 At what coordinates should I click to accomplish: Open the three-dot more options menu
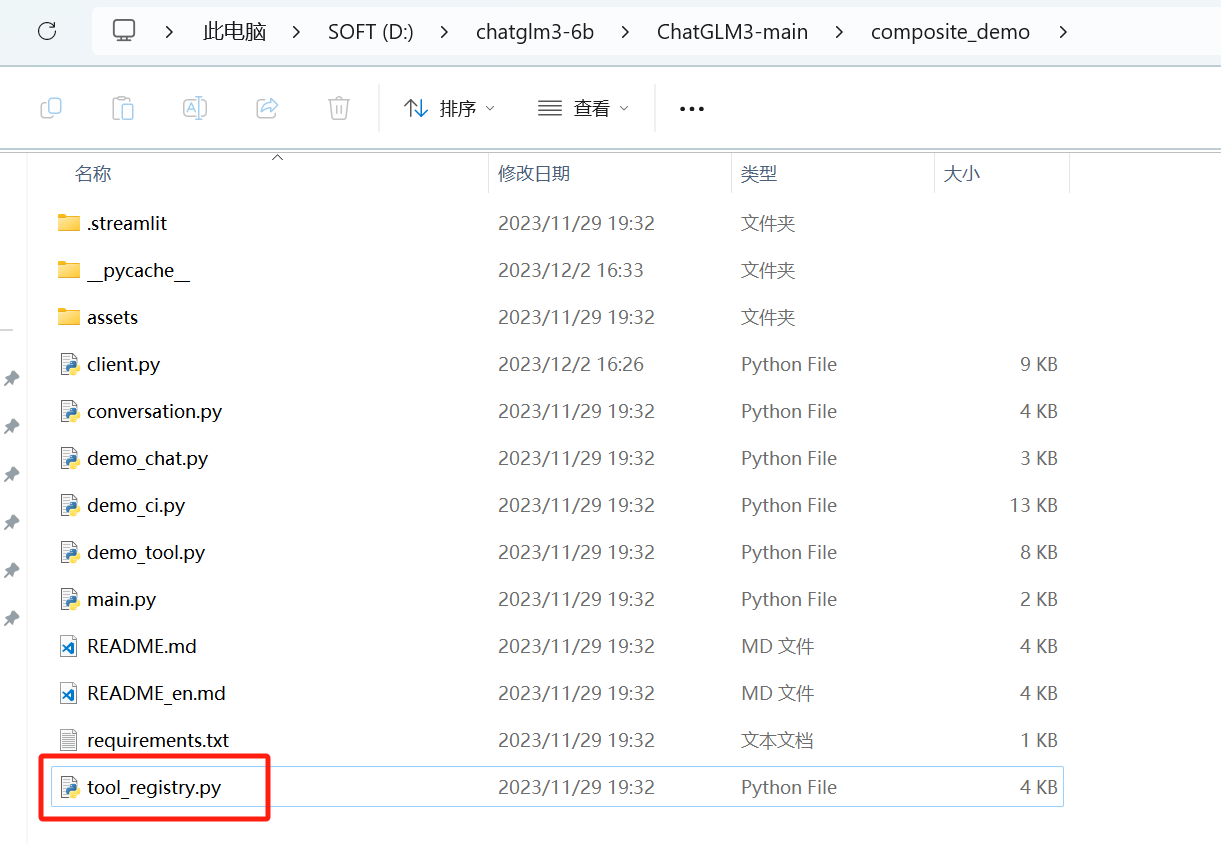(692, 109)
